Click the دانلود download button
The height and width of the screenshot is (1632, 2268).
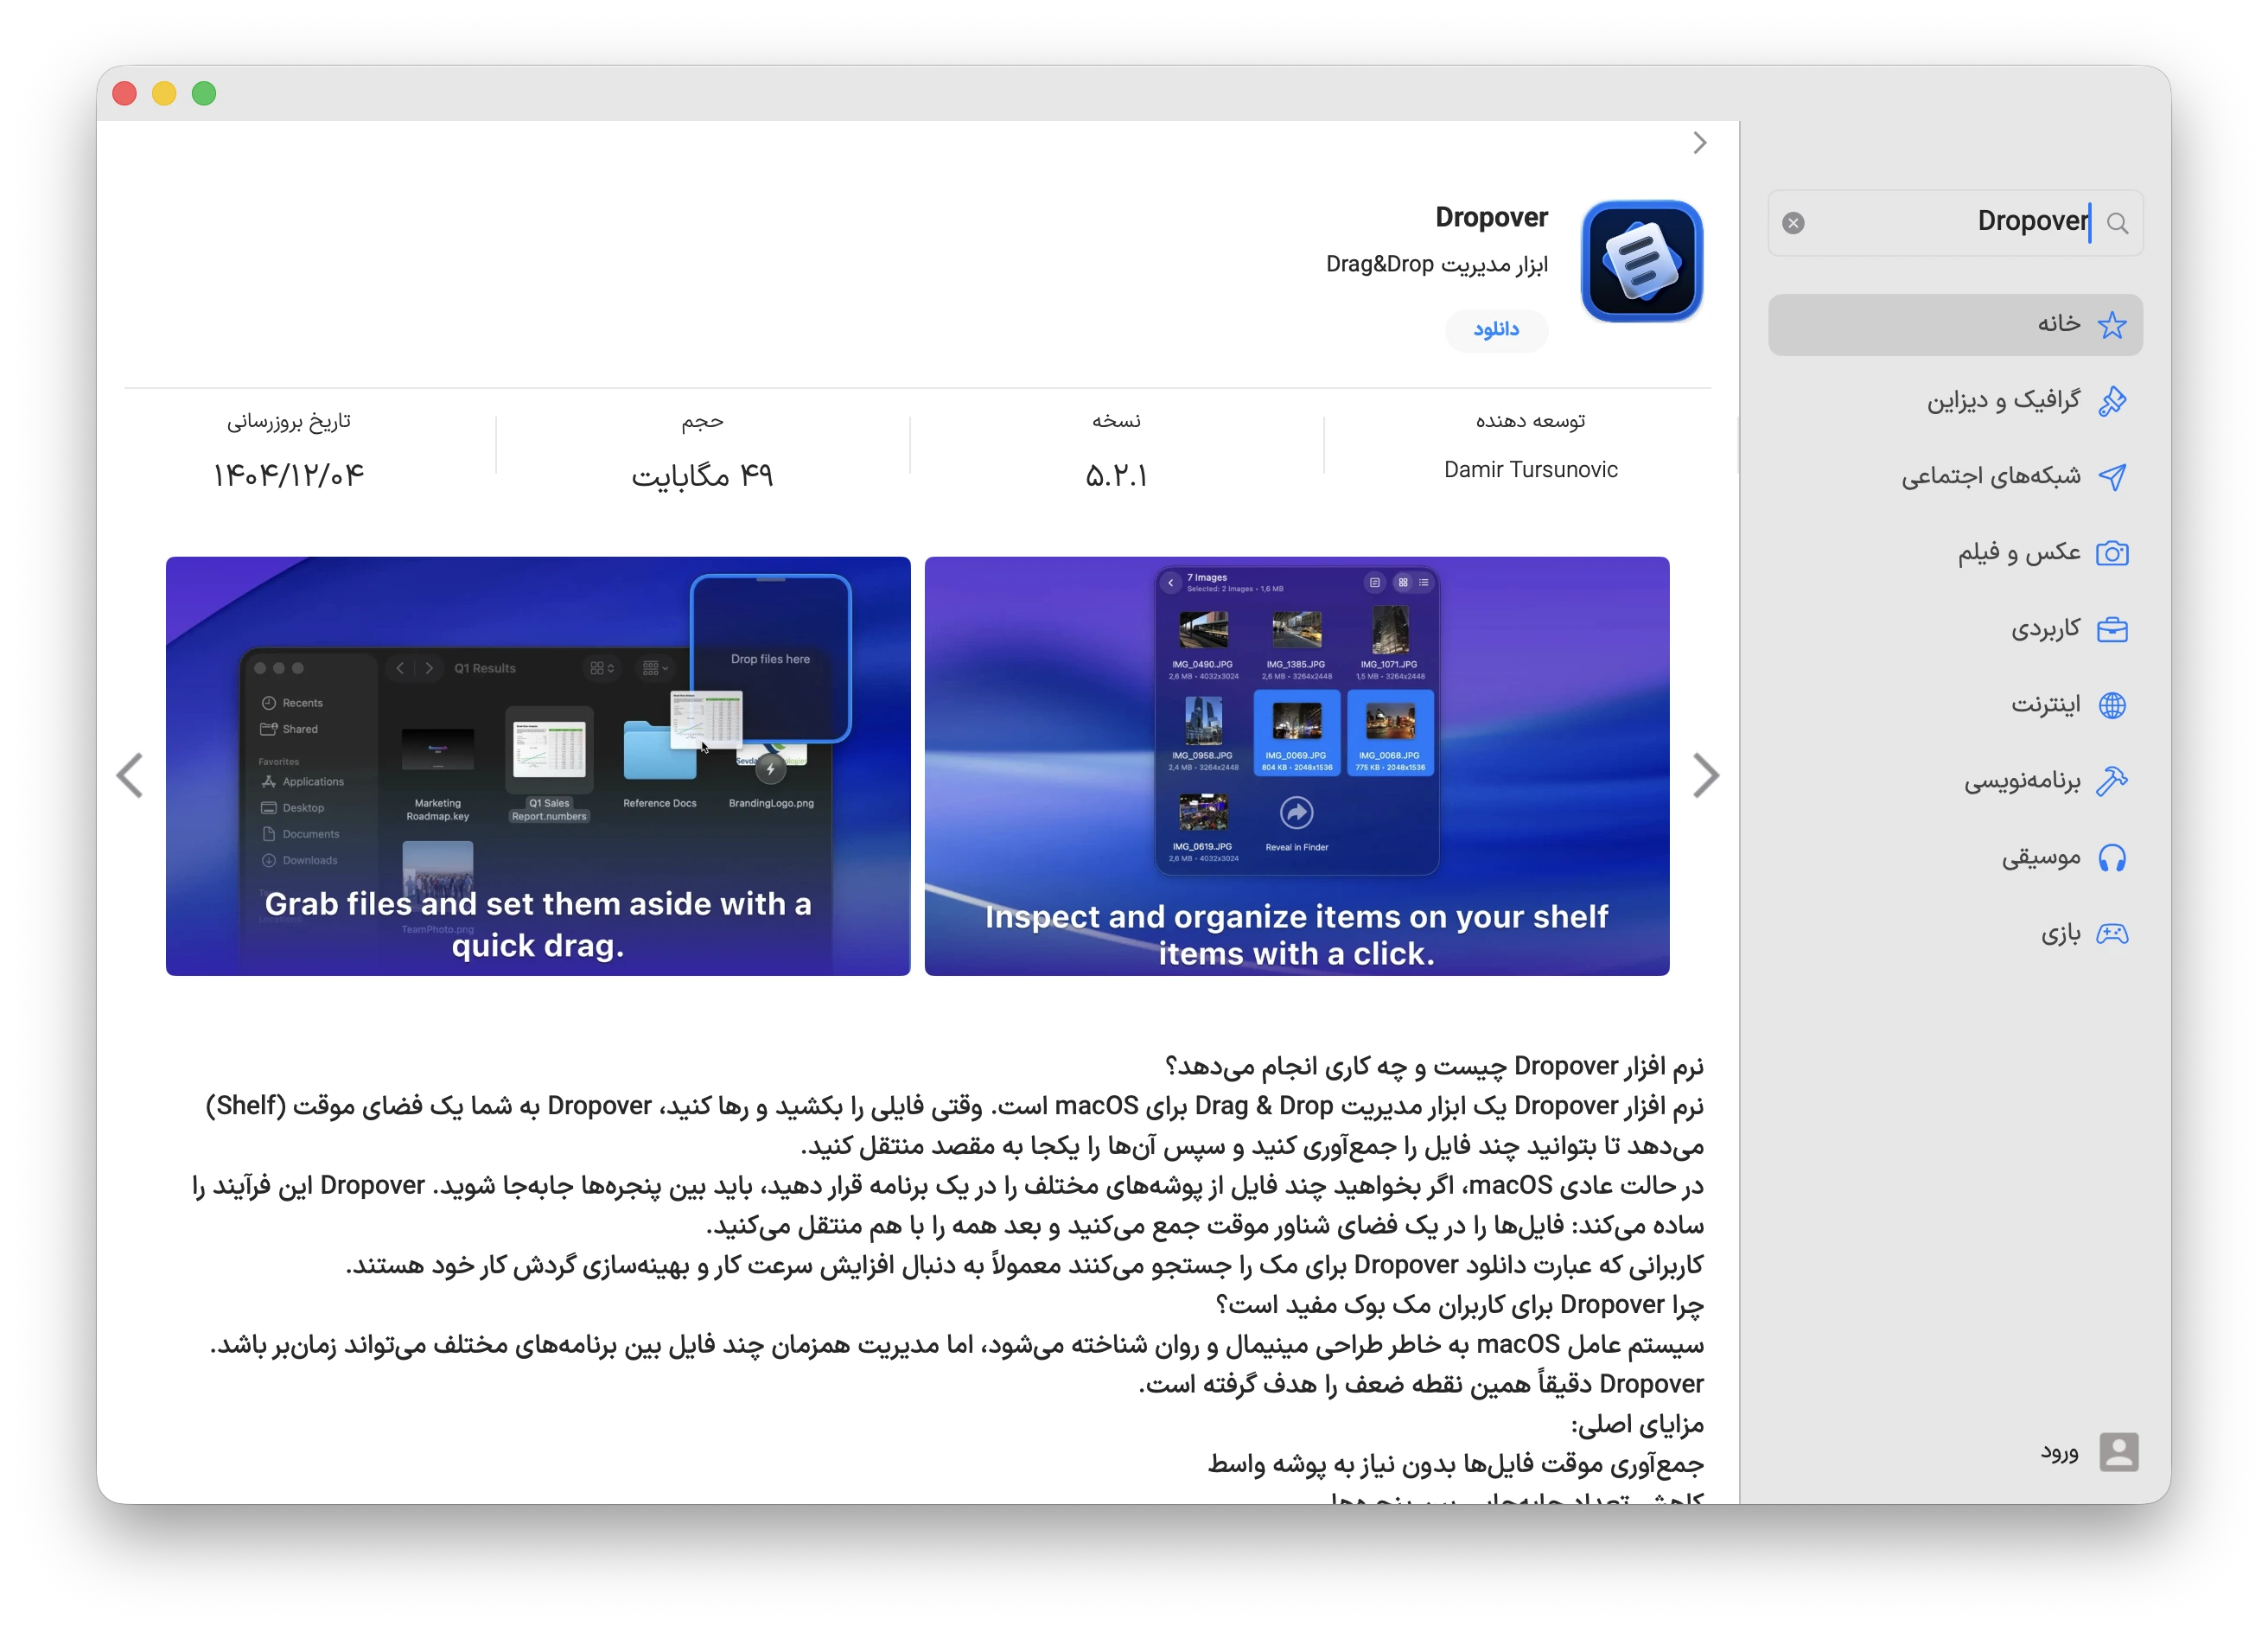click(x=1495, y=330)
